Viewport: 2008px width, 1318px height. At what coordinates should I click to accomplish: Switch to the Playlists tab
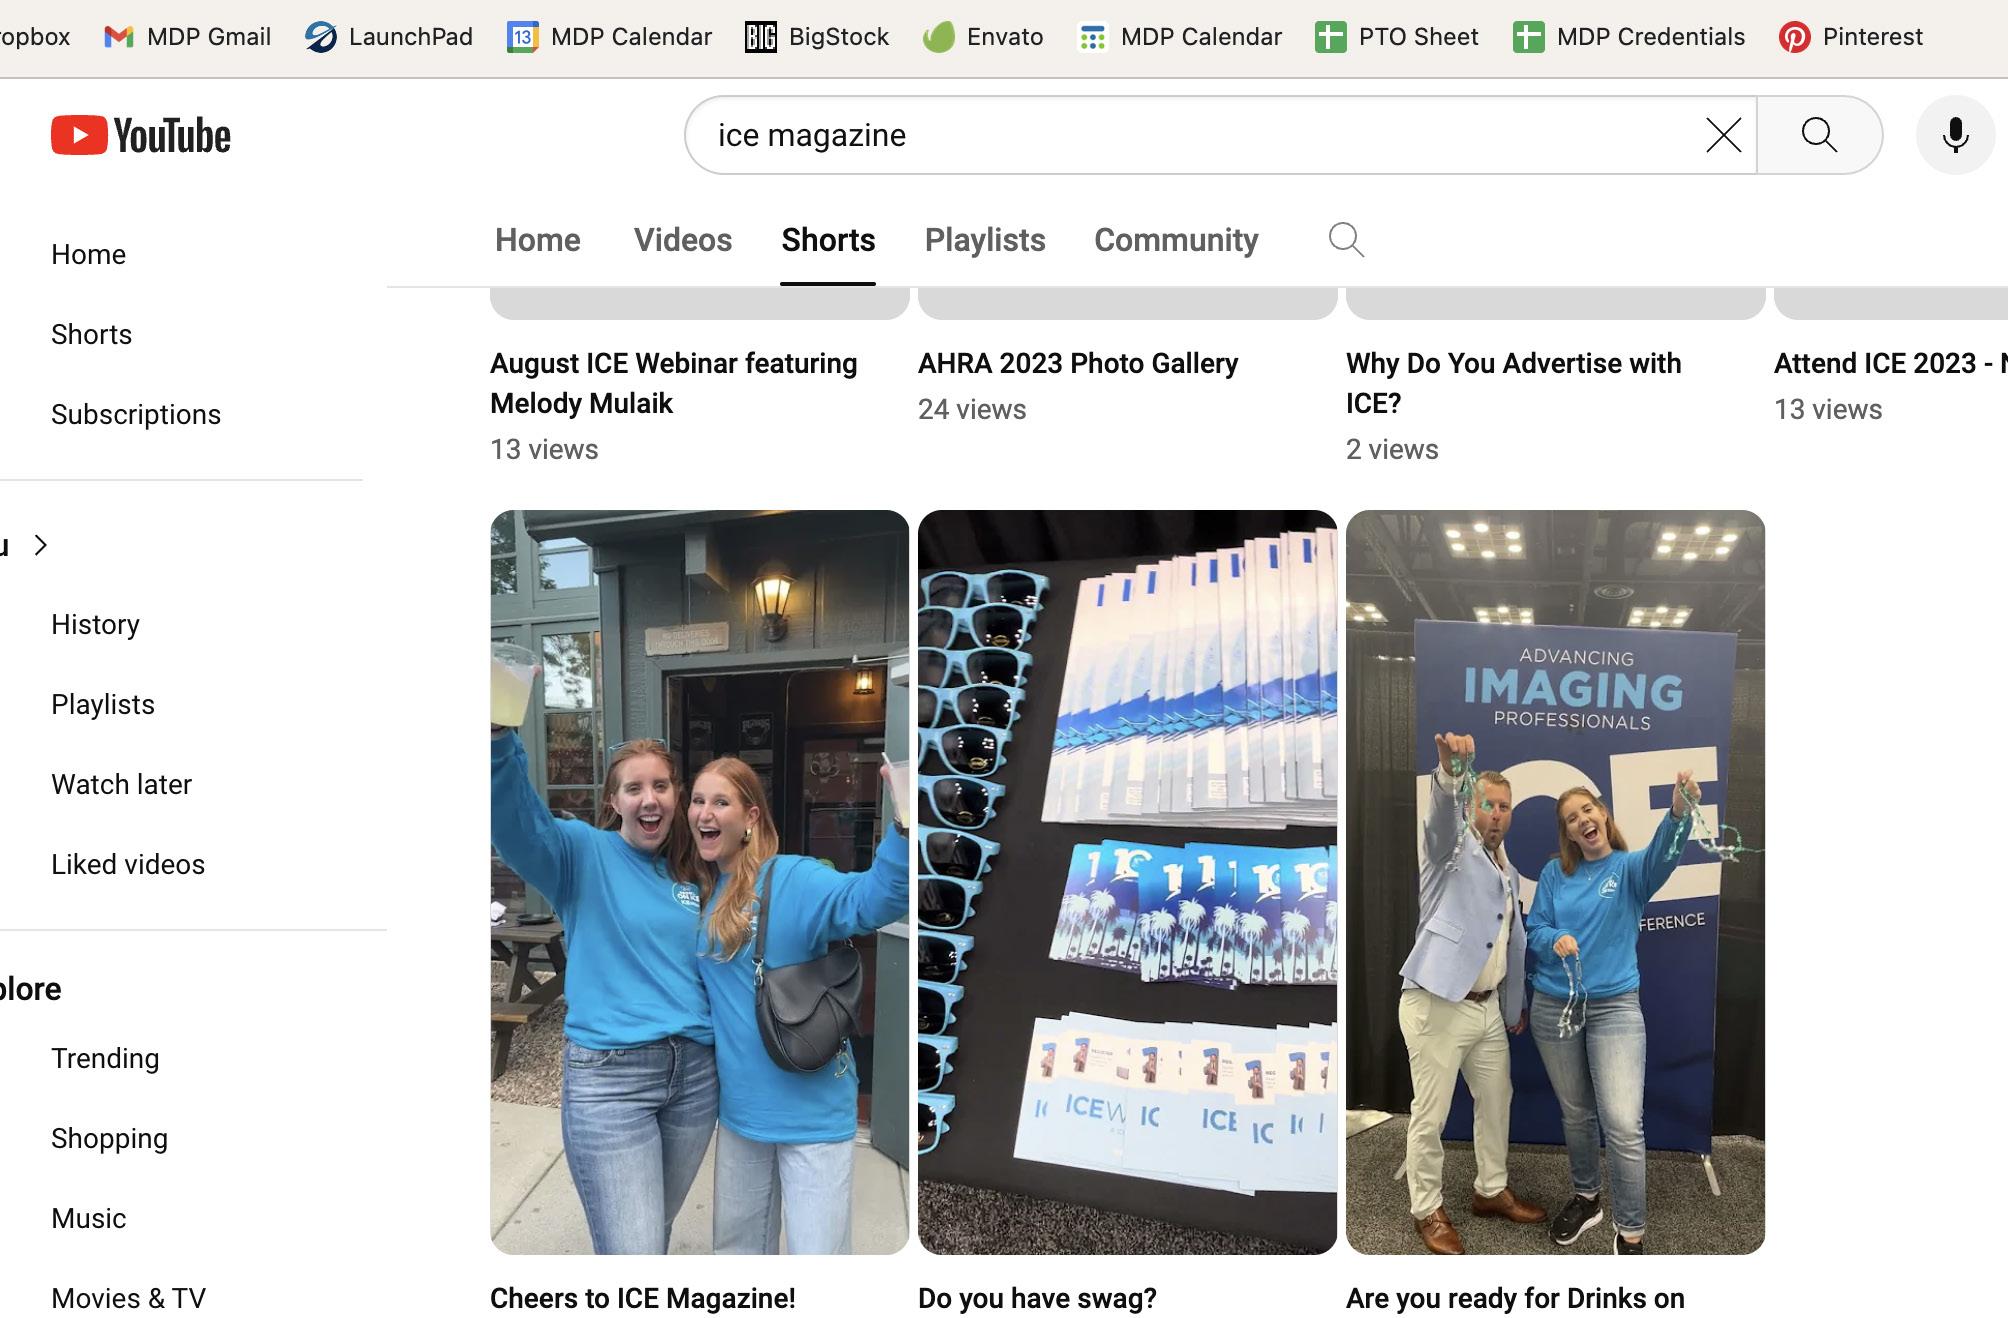coord(985,240)
